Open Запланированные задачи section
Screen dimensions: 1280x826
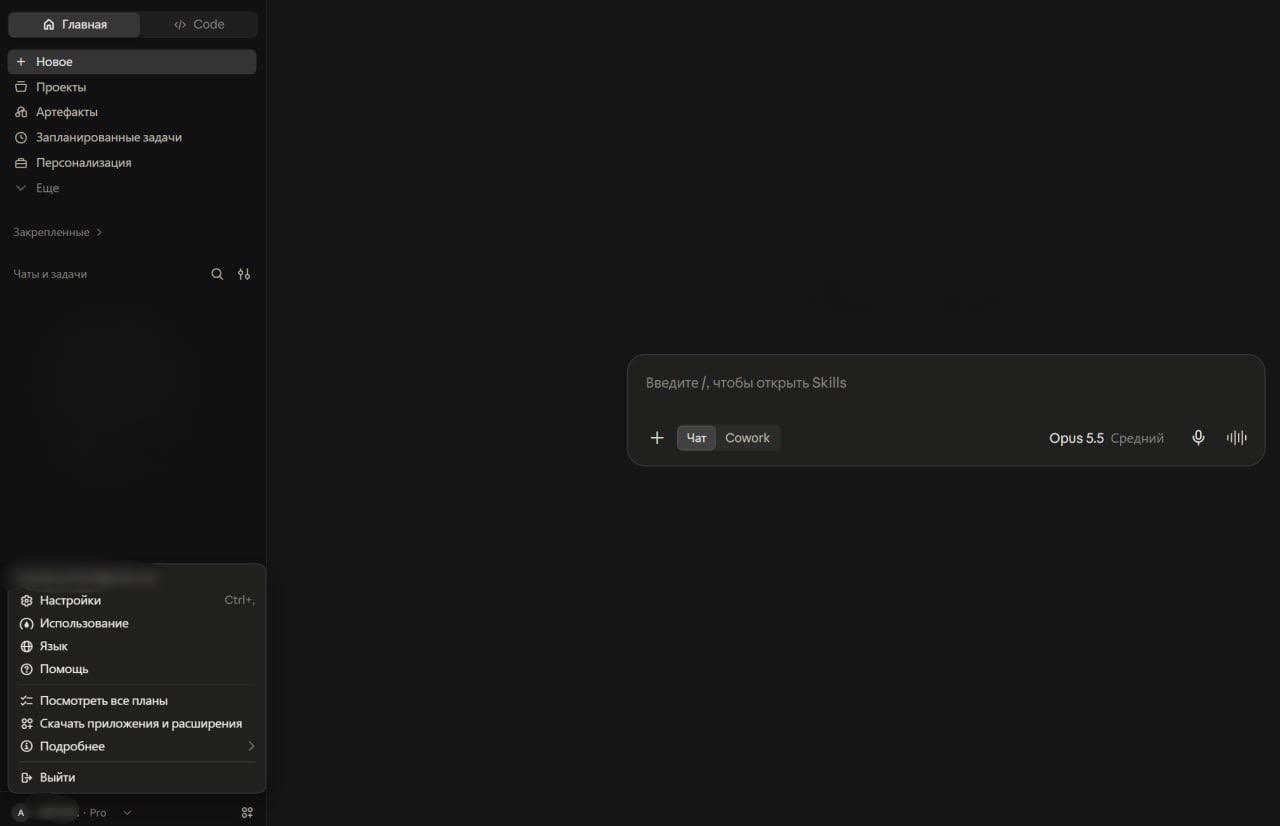coord(132,137)
